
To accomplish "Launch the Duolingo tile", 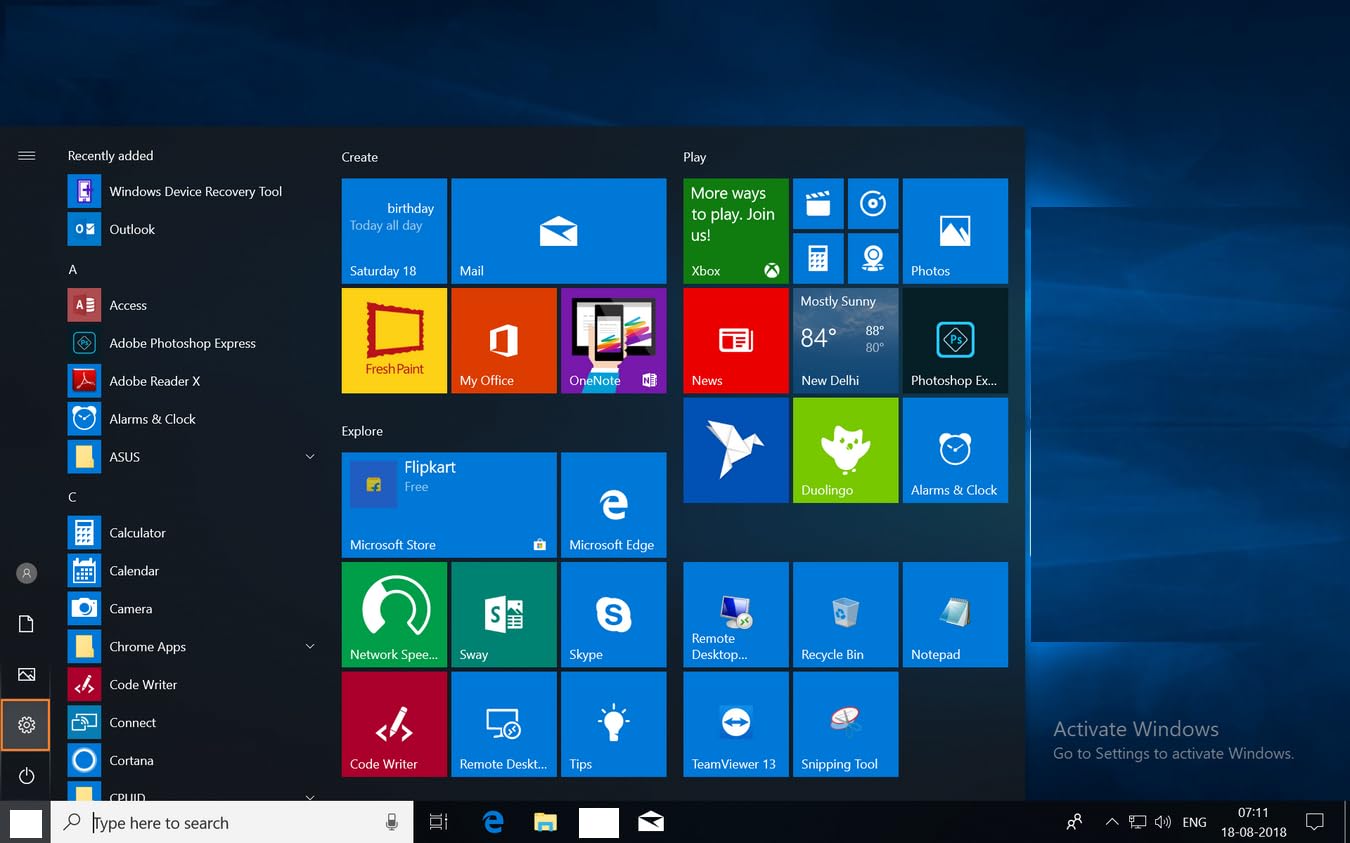I will click(x=845, y=450).
